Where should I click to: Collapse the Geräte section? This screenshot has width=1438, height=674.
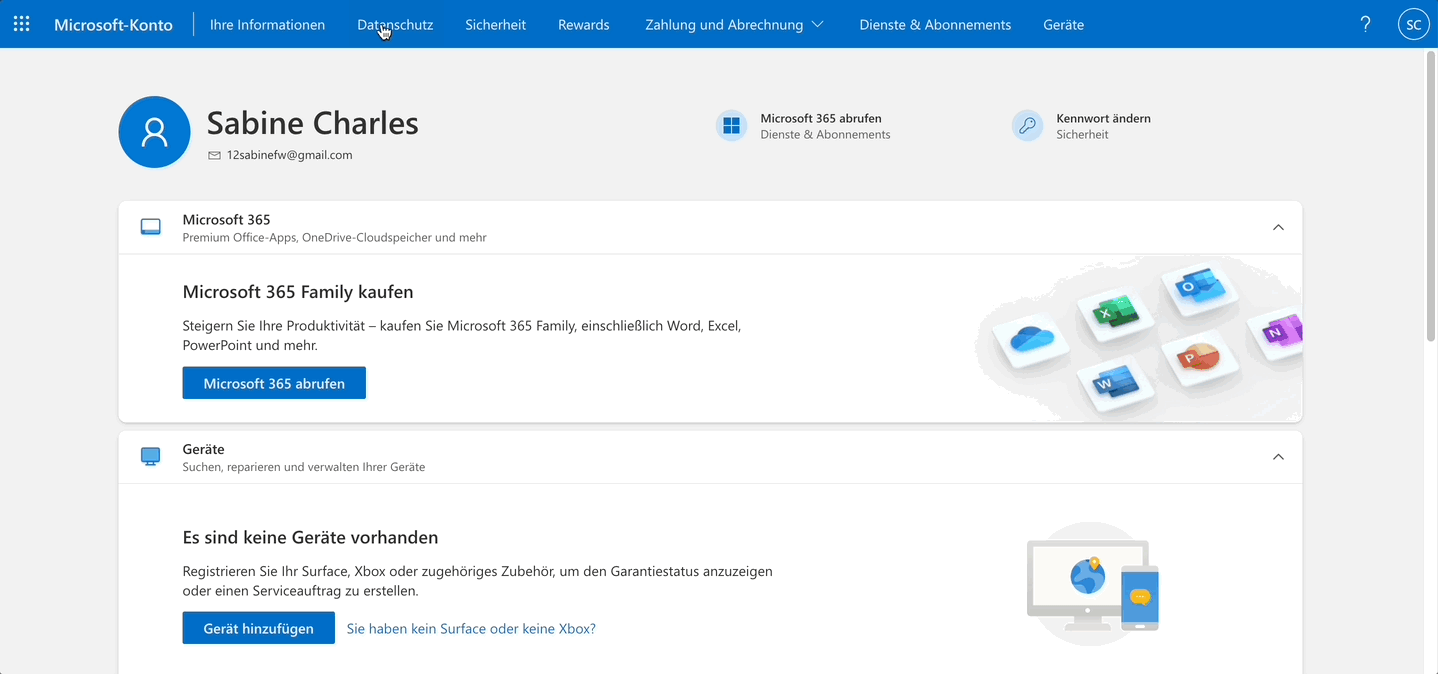(x=1277, y=457)
